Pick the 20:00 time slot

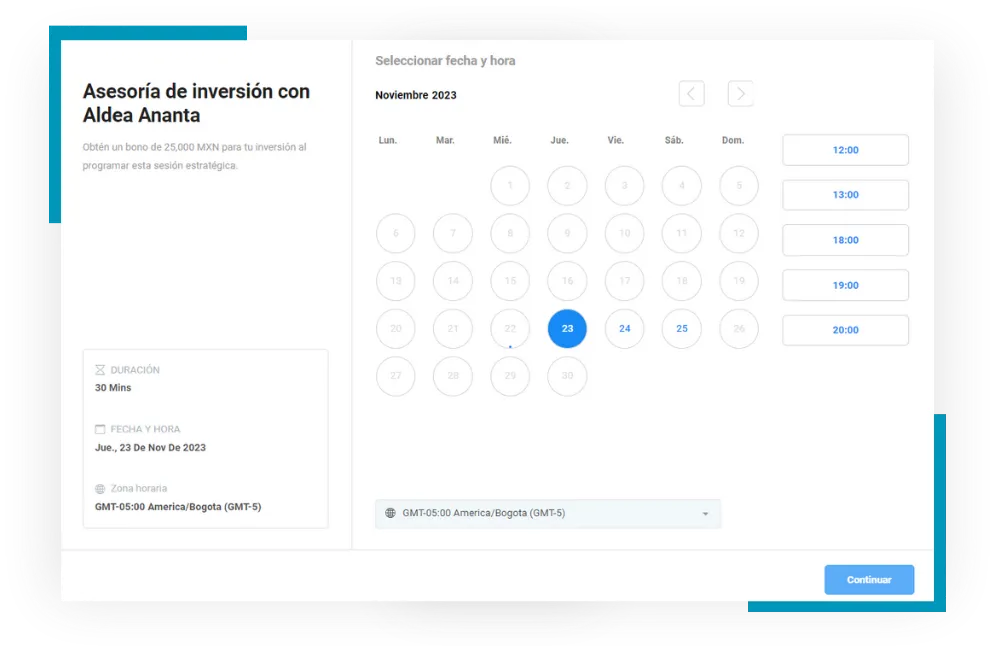coord(845,330)
